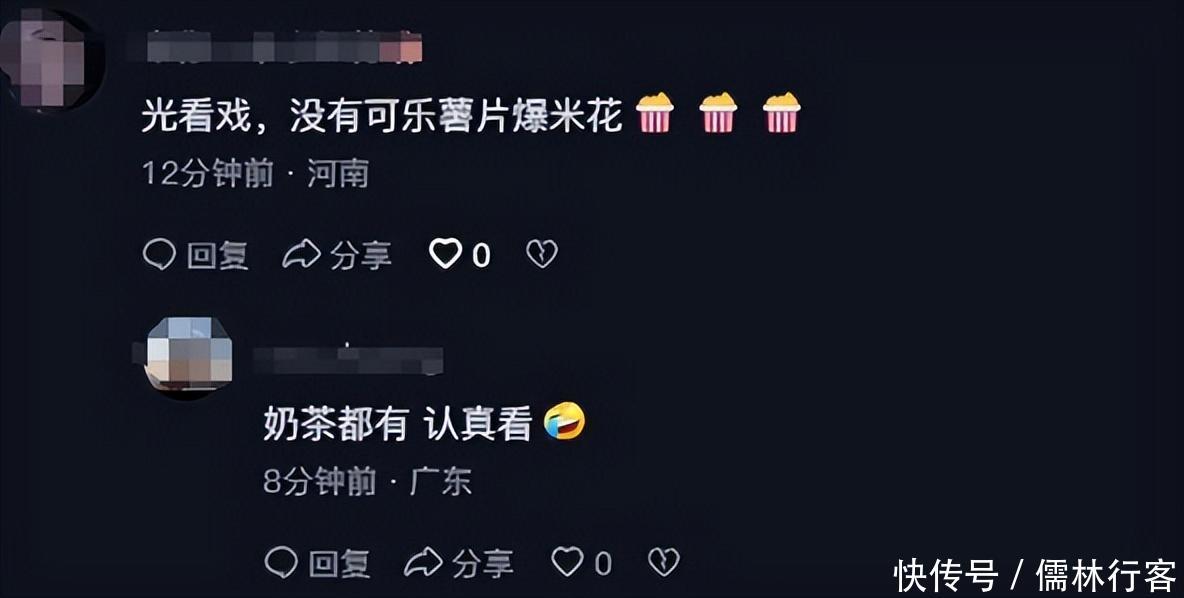
Task: Click the blurred username of the first commenter
Action: [x=284, y=47]
